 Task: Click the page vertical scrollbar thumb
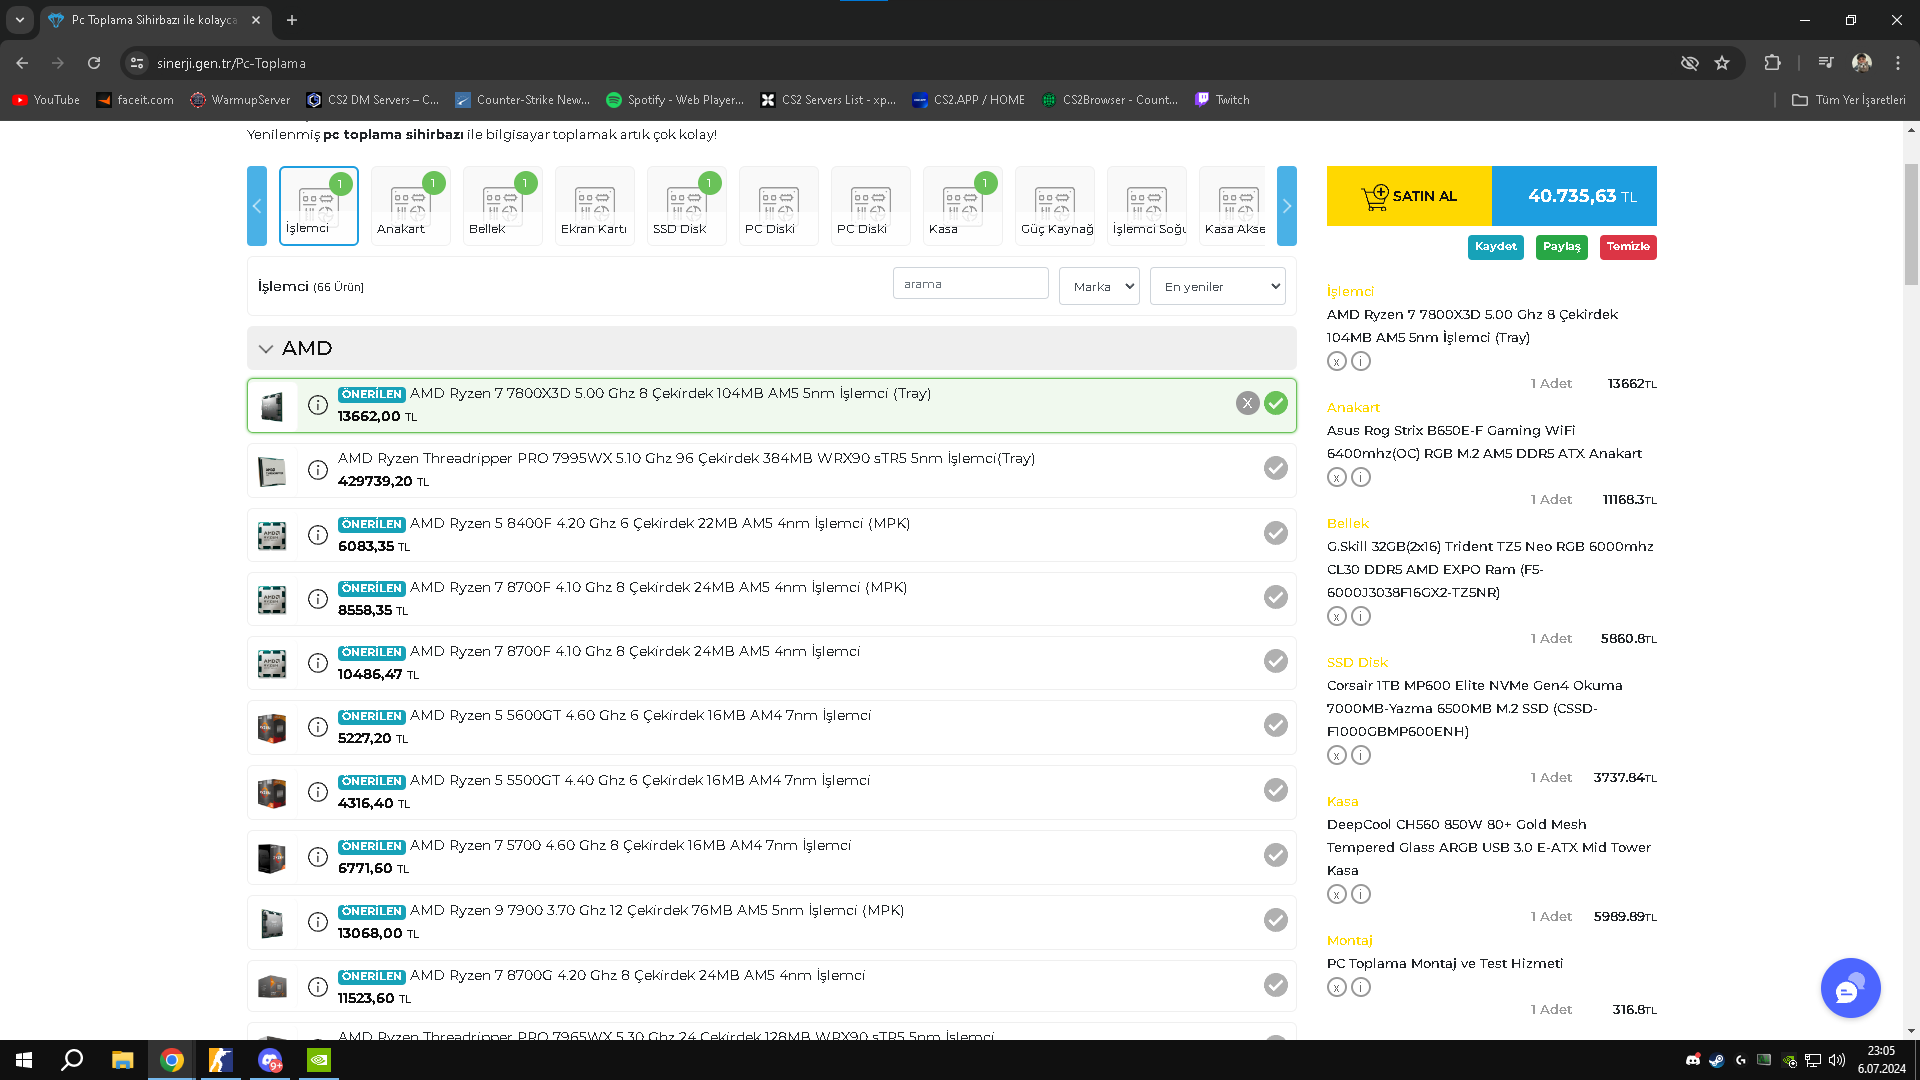pos(1911,225)
